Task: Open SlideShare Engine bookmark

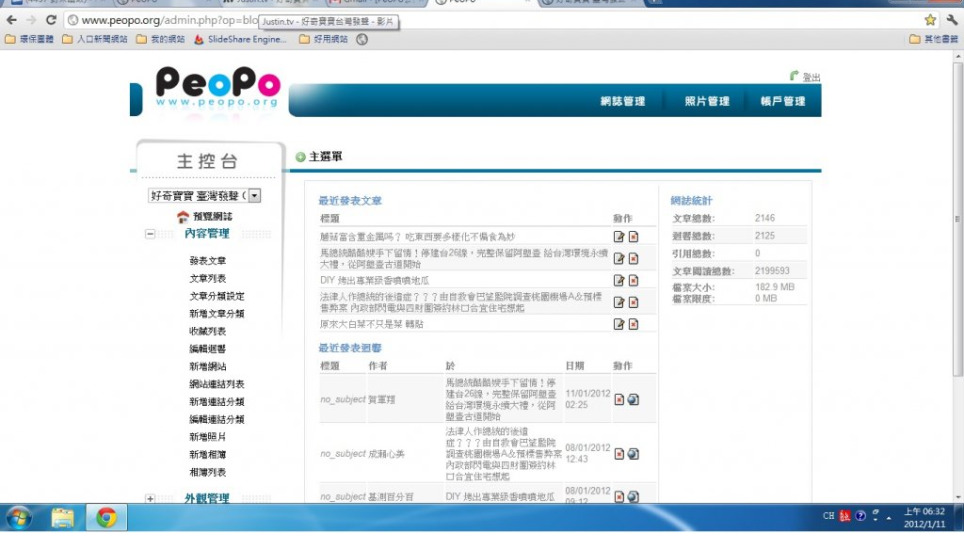Action: [246, 39]
